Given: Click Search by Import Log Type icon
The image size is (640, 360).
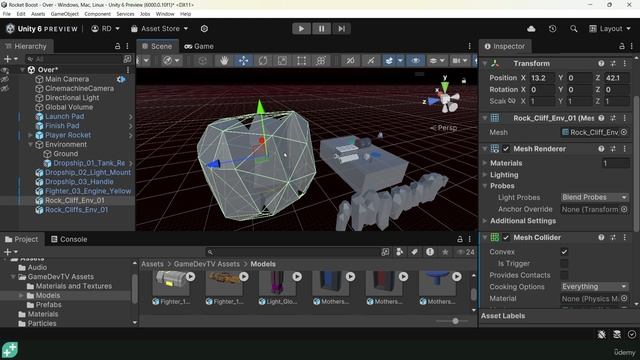Looking at the screenshot, I should [430, 252].
